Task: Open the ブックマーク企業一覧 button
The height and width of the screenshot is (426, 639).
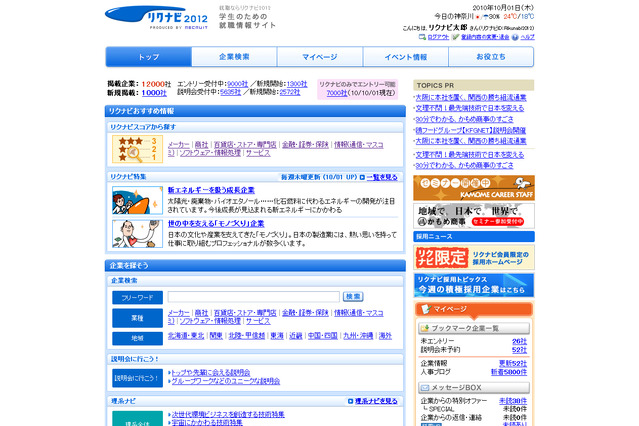Action: click(x=474, y=328)
